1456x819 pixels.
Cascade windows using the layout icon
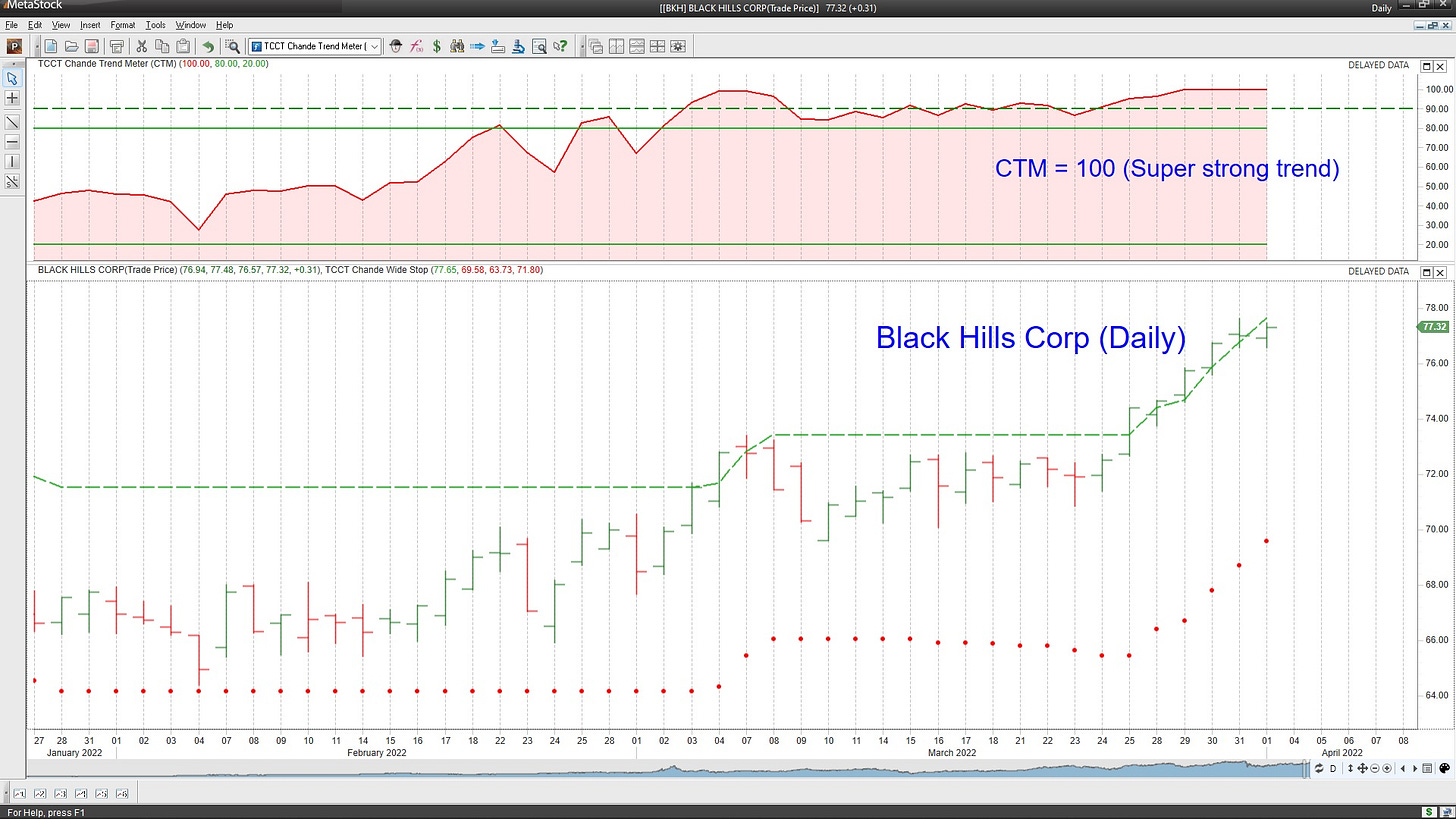(x=596, y=46)
